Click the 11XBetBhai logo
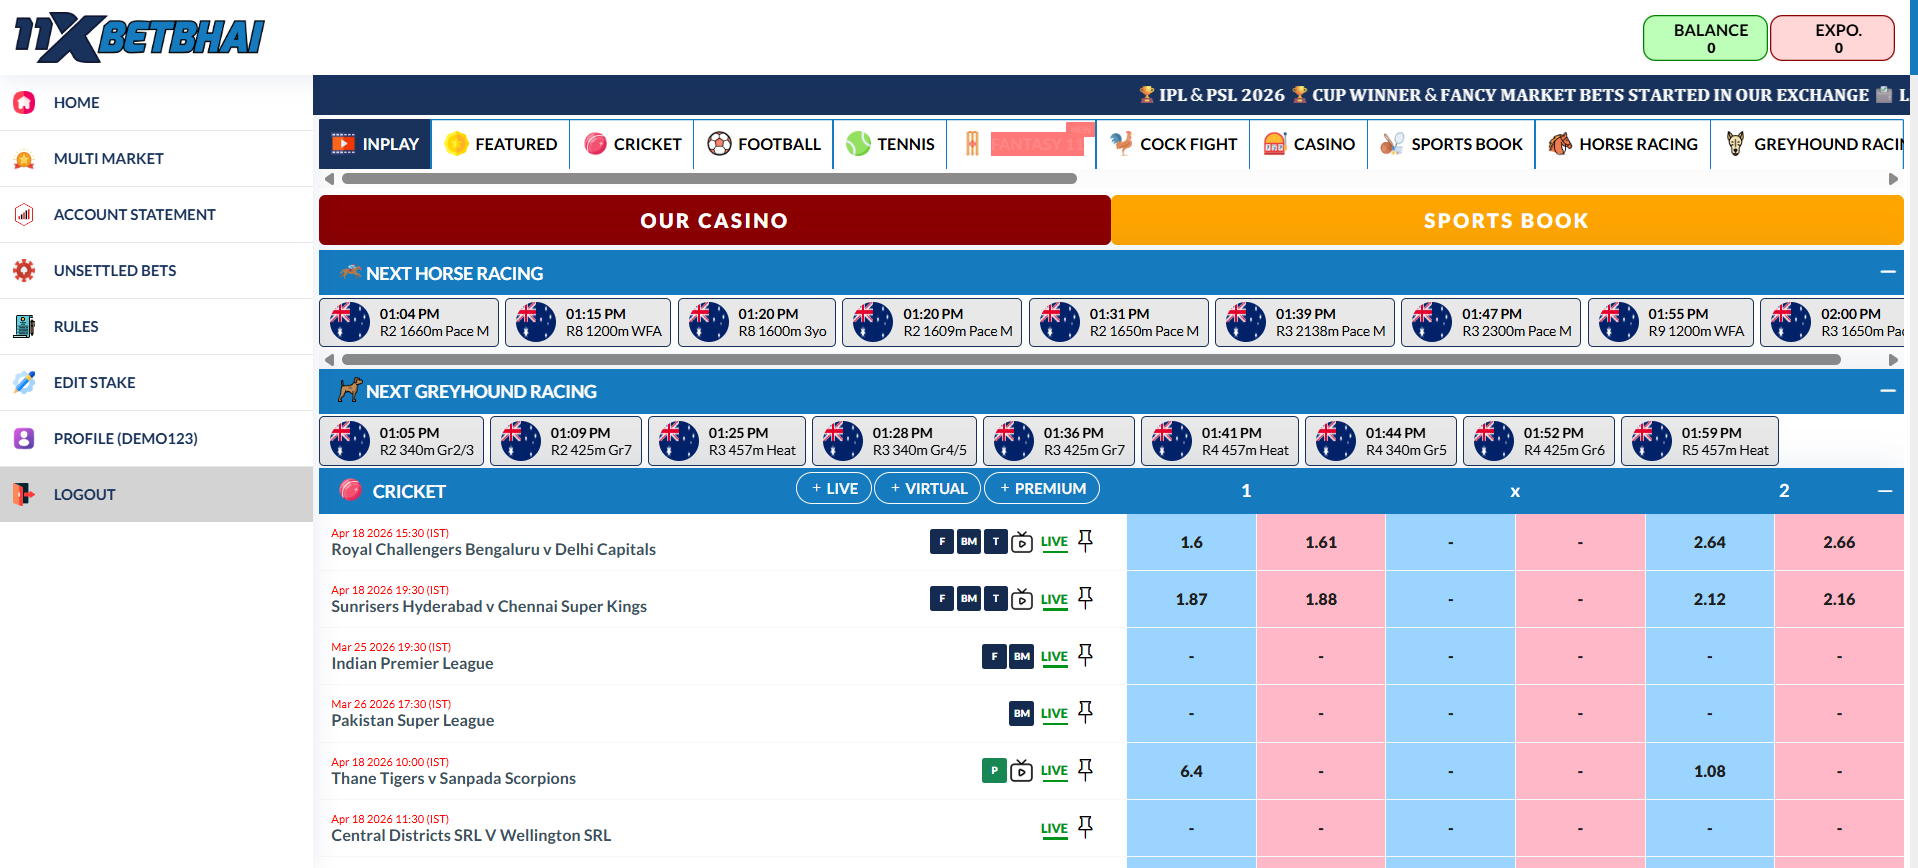Image resolution: width=1918 pixels, height=868 pixels. [x=139, y=37]
